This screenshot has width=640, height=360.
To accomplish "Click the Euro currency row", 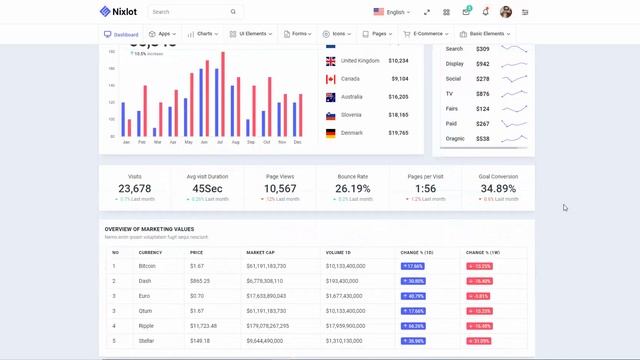I will click(317, 296).
